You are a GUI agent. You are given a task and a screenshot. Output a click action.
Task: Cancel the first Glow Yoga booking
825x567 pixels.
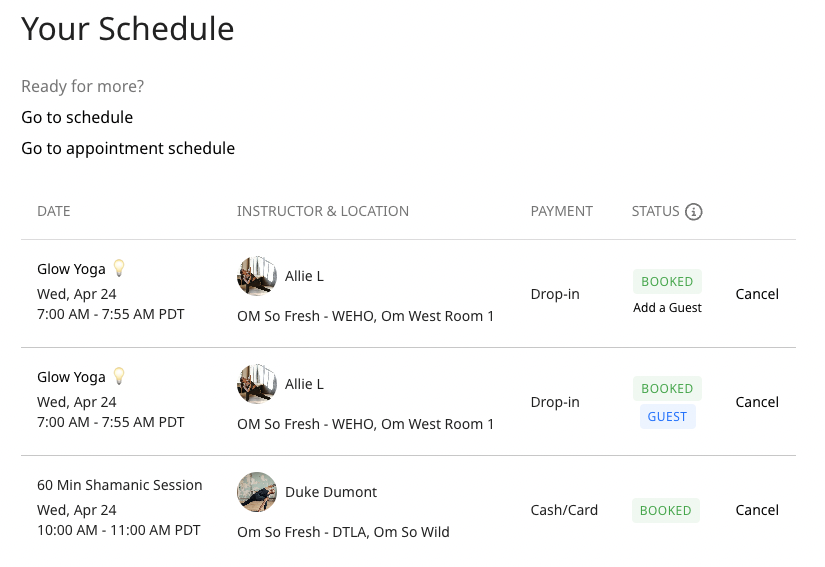click(757, 294)
